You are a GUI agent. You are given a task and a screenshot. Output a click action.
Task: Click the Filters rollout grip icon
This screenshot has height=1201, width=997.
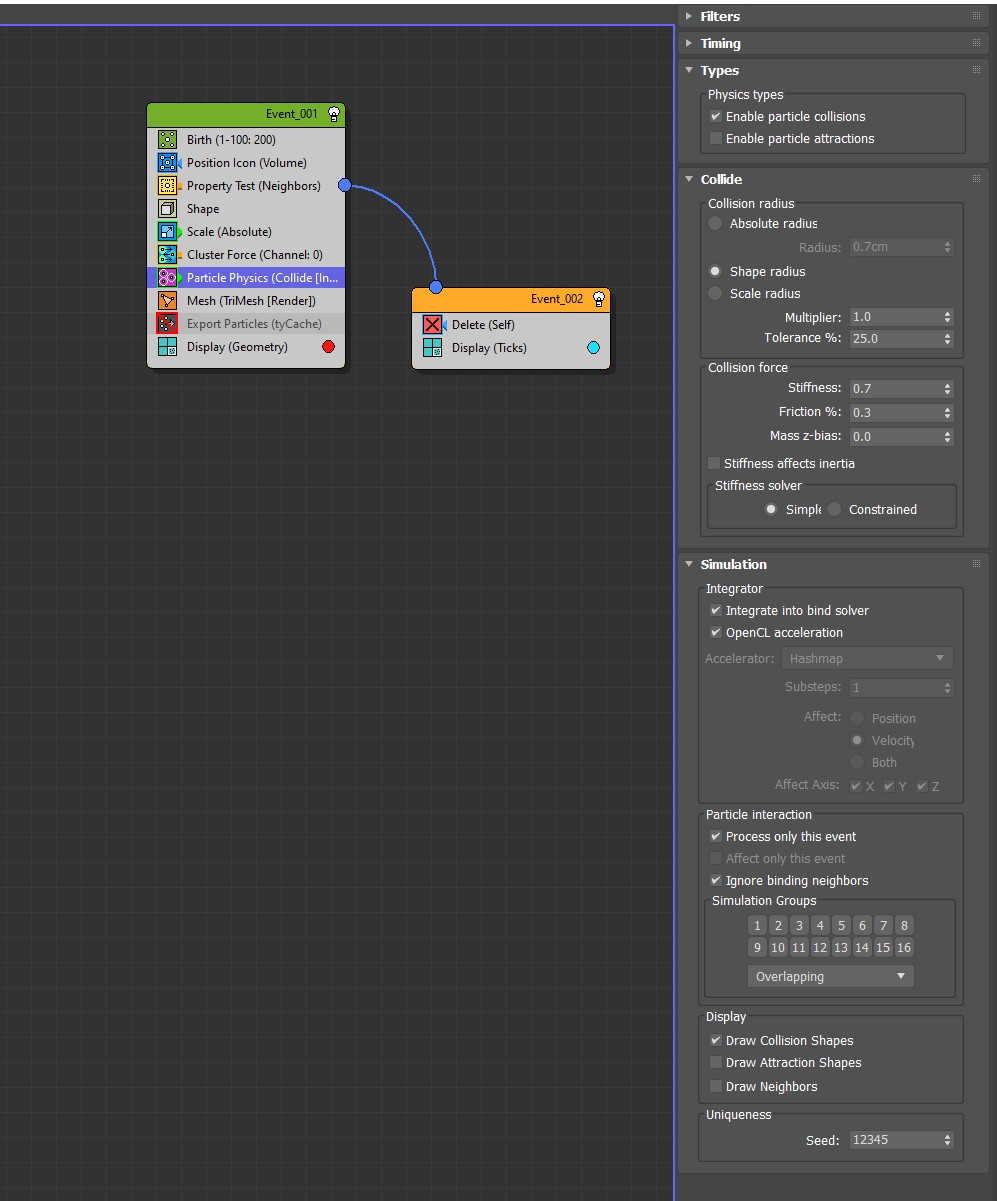point(976,16)
